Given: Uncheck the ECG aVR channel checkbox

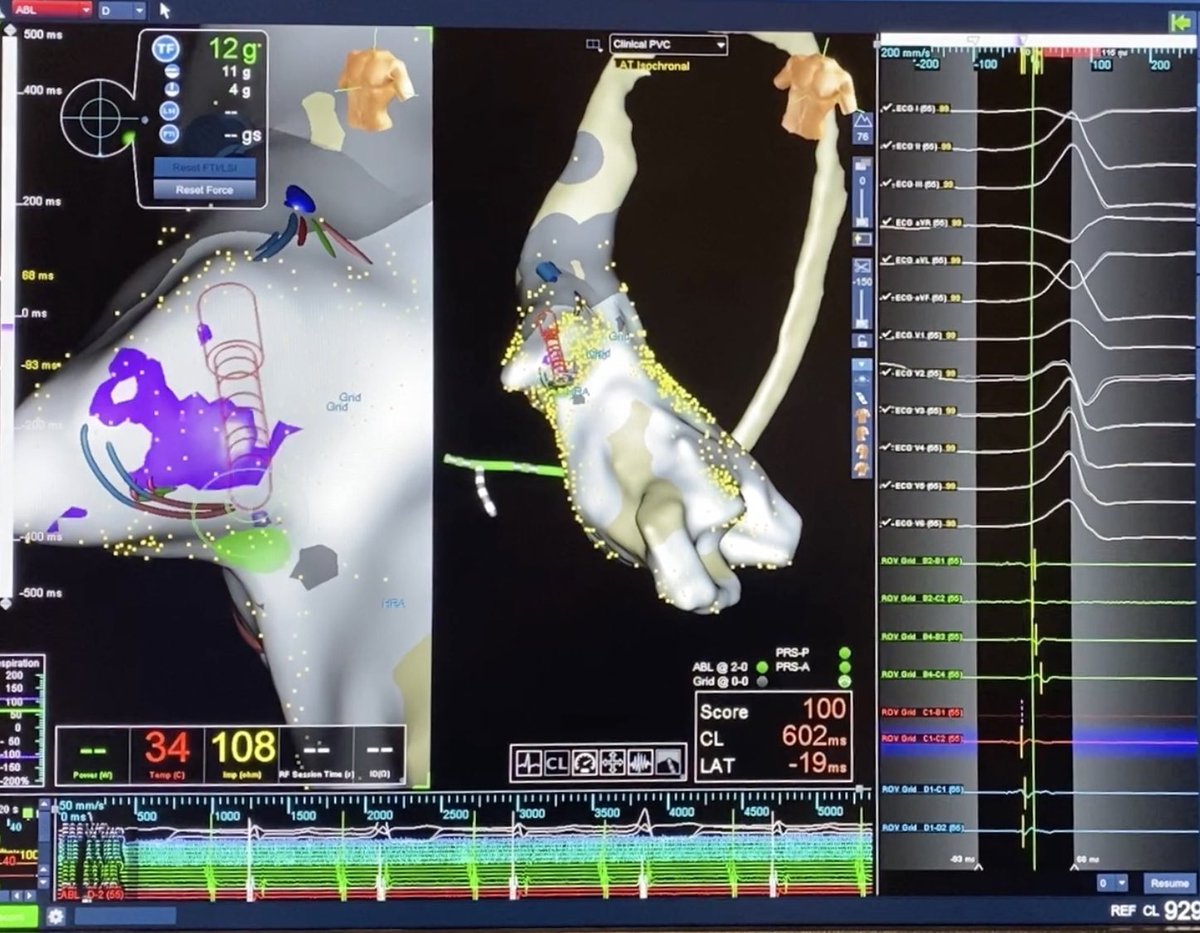Looking at the screenshot, I should (x=885, y=222).
